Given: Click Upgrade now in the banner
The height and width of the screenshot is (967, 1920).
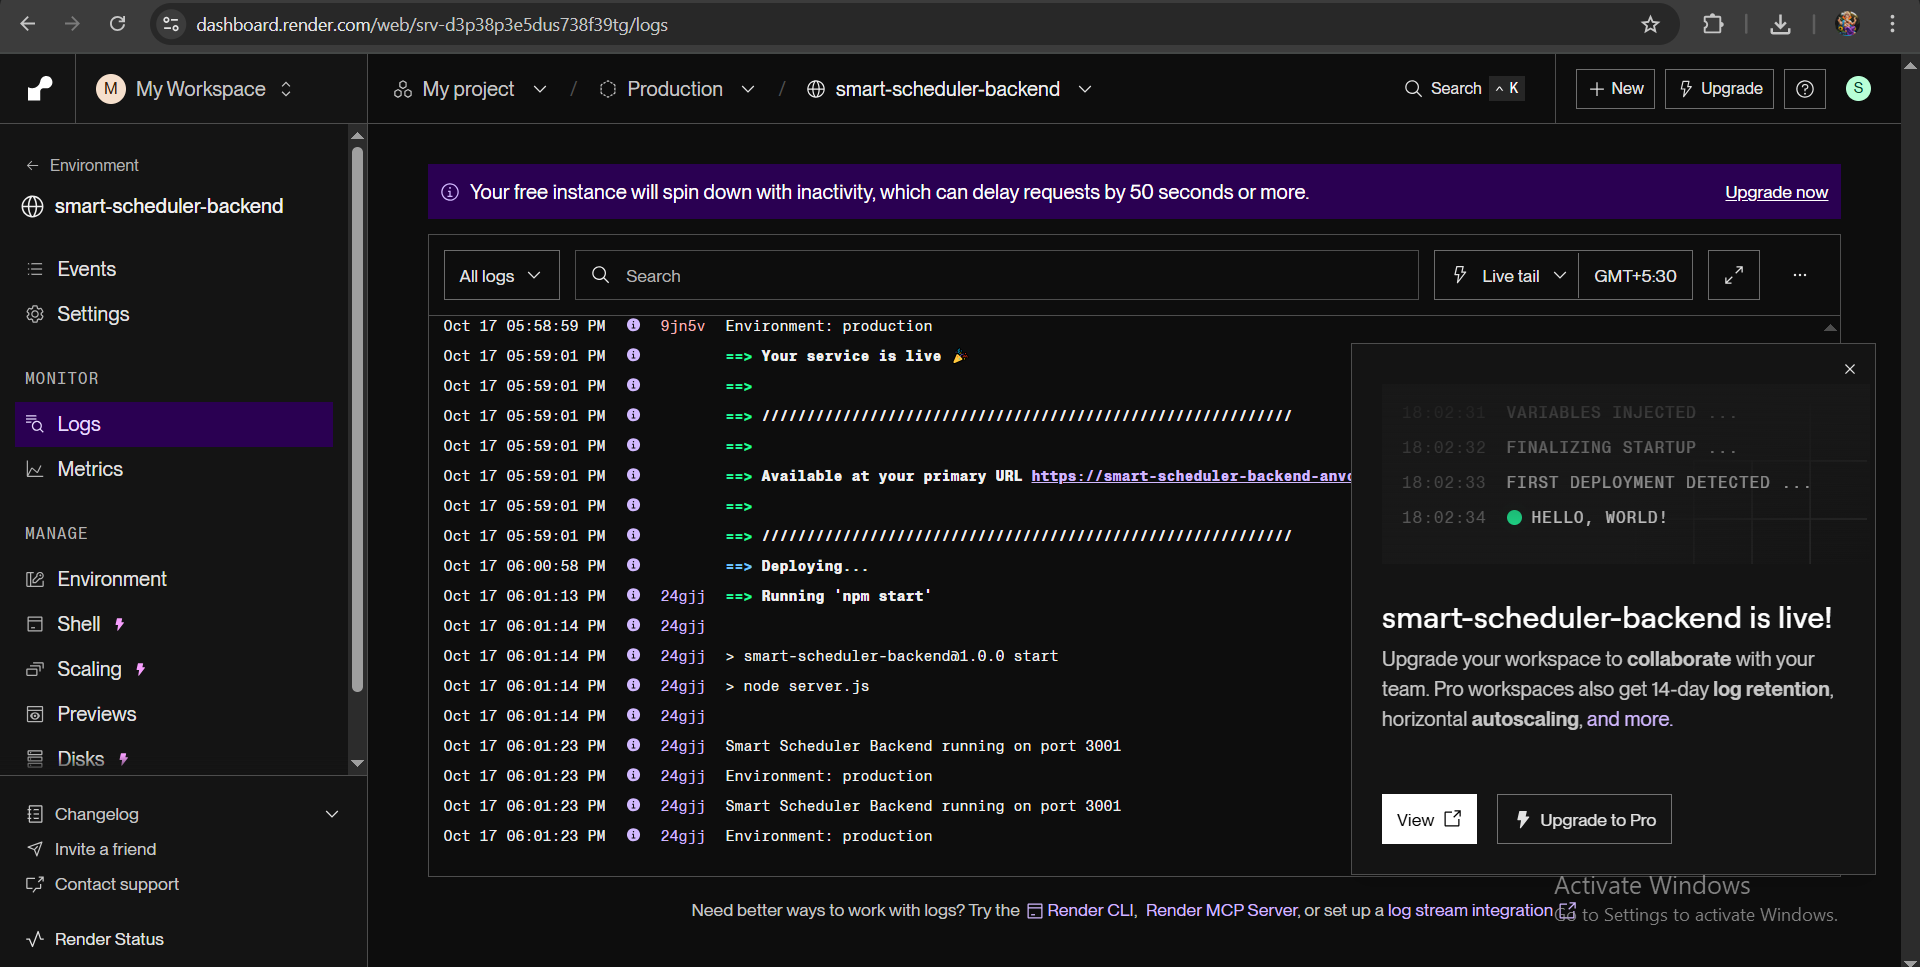Looking at the screenshot, I should coord(1776,192).
